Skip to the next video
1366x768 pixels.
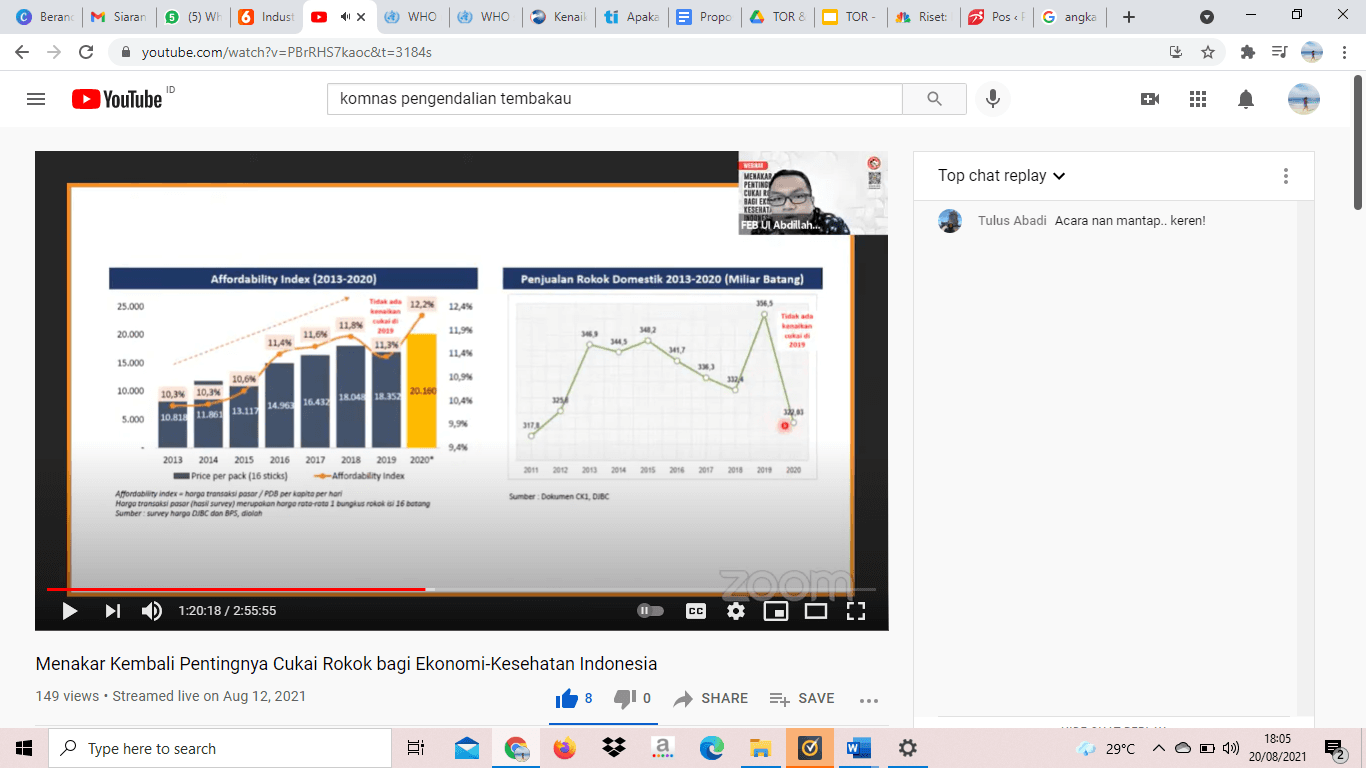112,611
